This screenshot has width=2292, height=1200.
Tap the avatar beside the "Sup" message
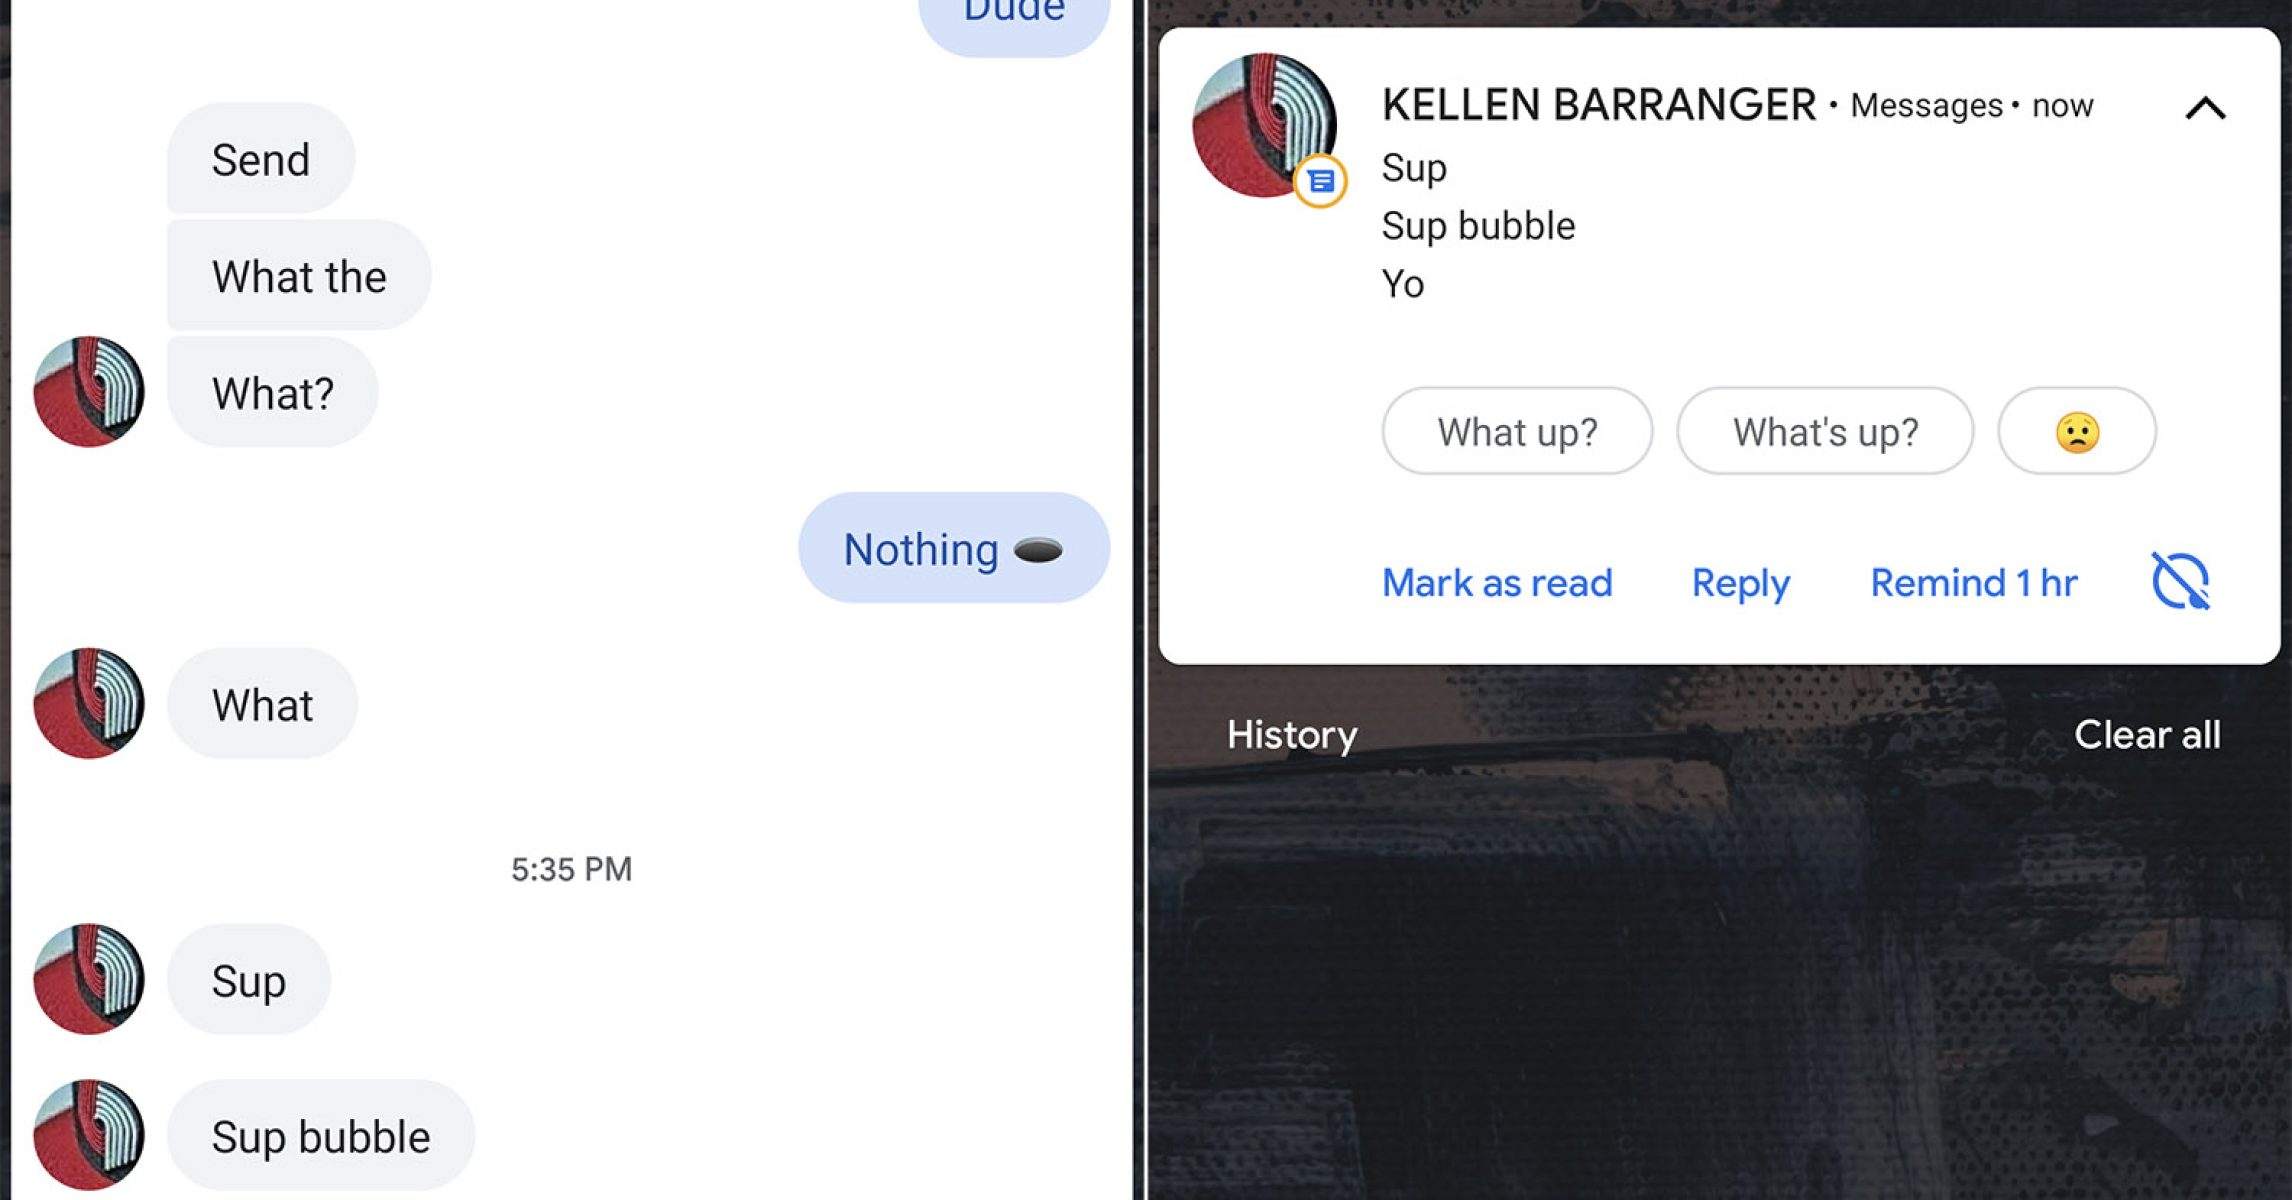click(89, 979)
